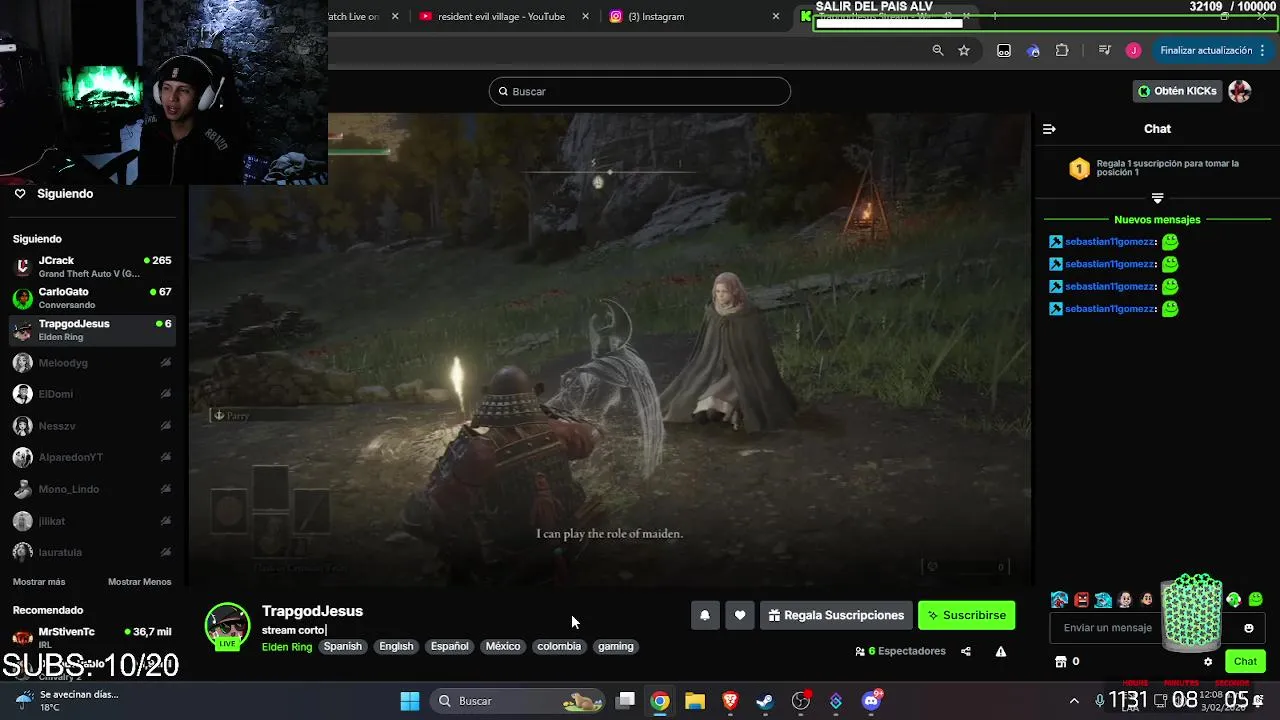The height and width of the screenshot is (720, 1280).
Task: Open Meloodyg offline channel
Action: [94, 363]
